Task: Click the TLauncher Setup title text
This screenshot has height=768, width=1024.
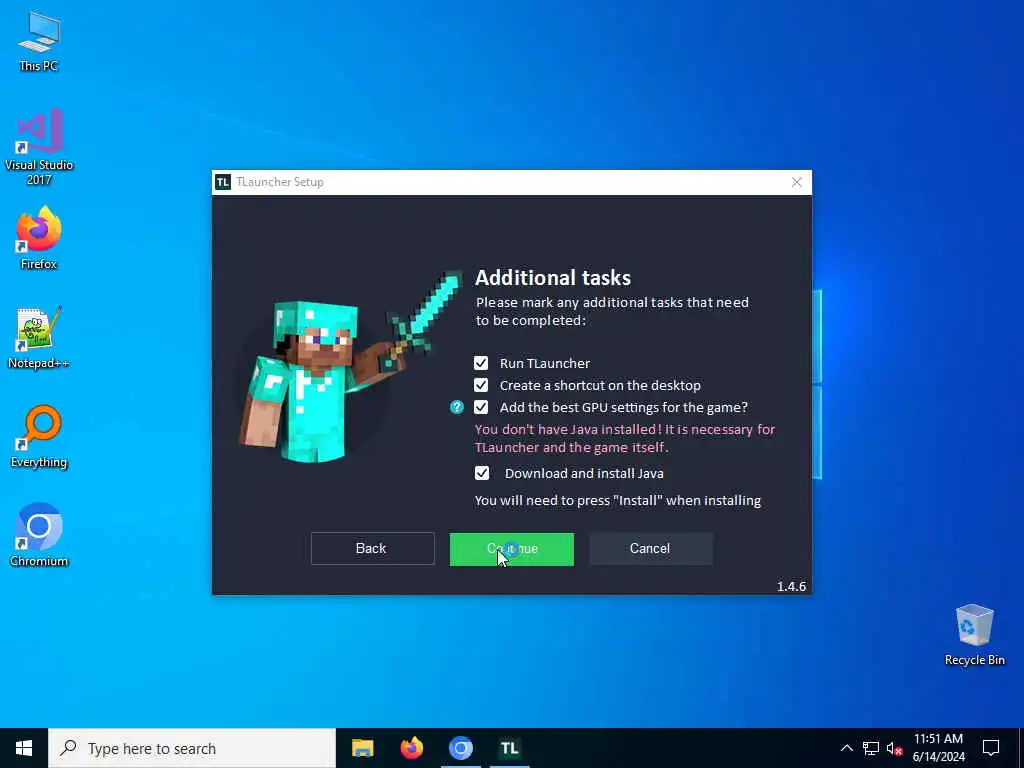Action: pyautogui.click(x=280, y=182)
